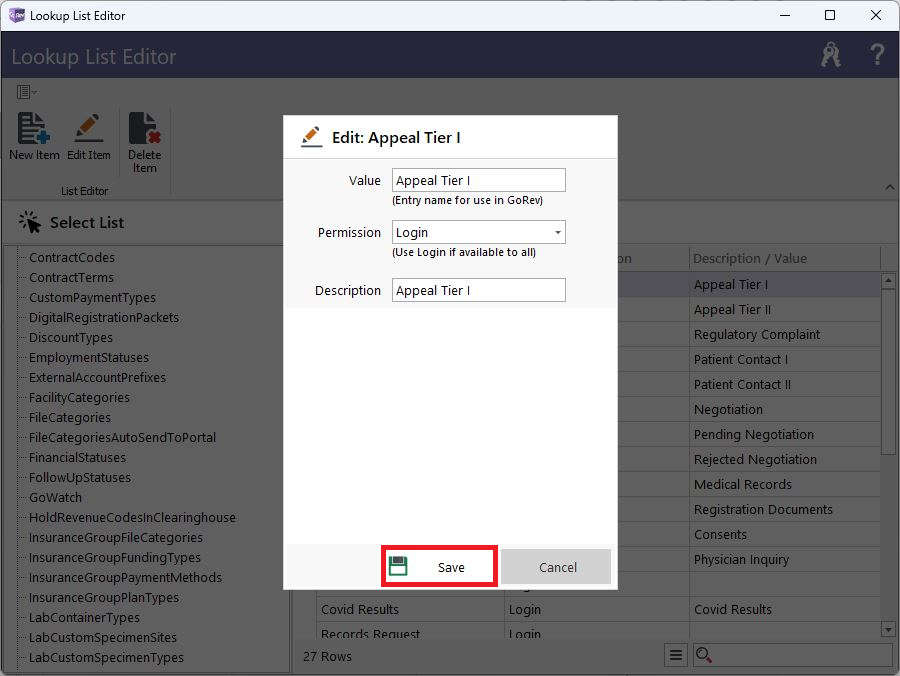Screen dimensions: 900x676
Task: Click the list layout icon above the ribbon
Action: tap(26, 92)
